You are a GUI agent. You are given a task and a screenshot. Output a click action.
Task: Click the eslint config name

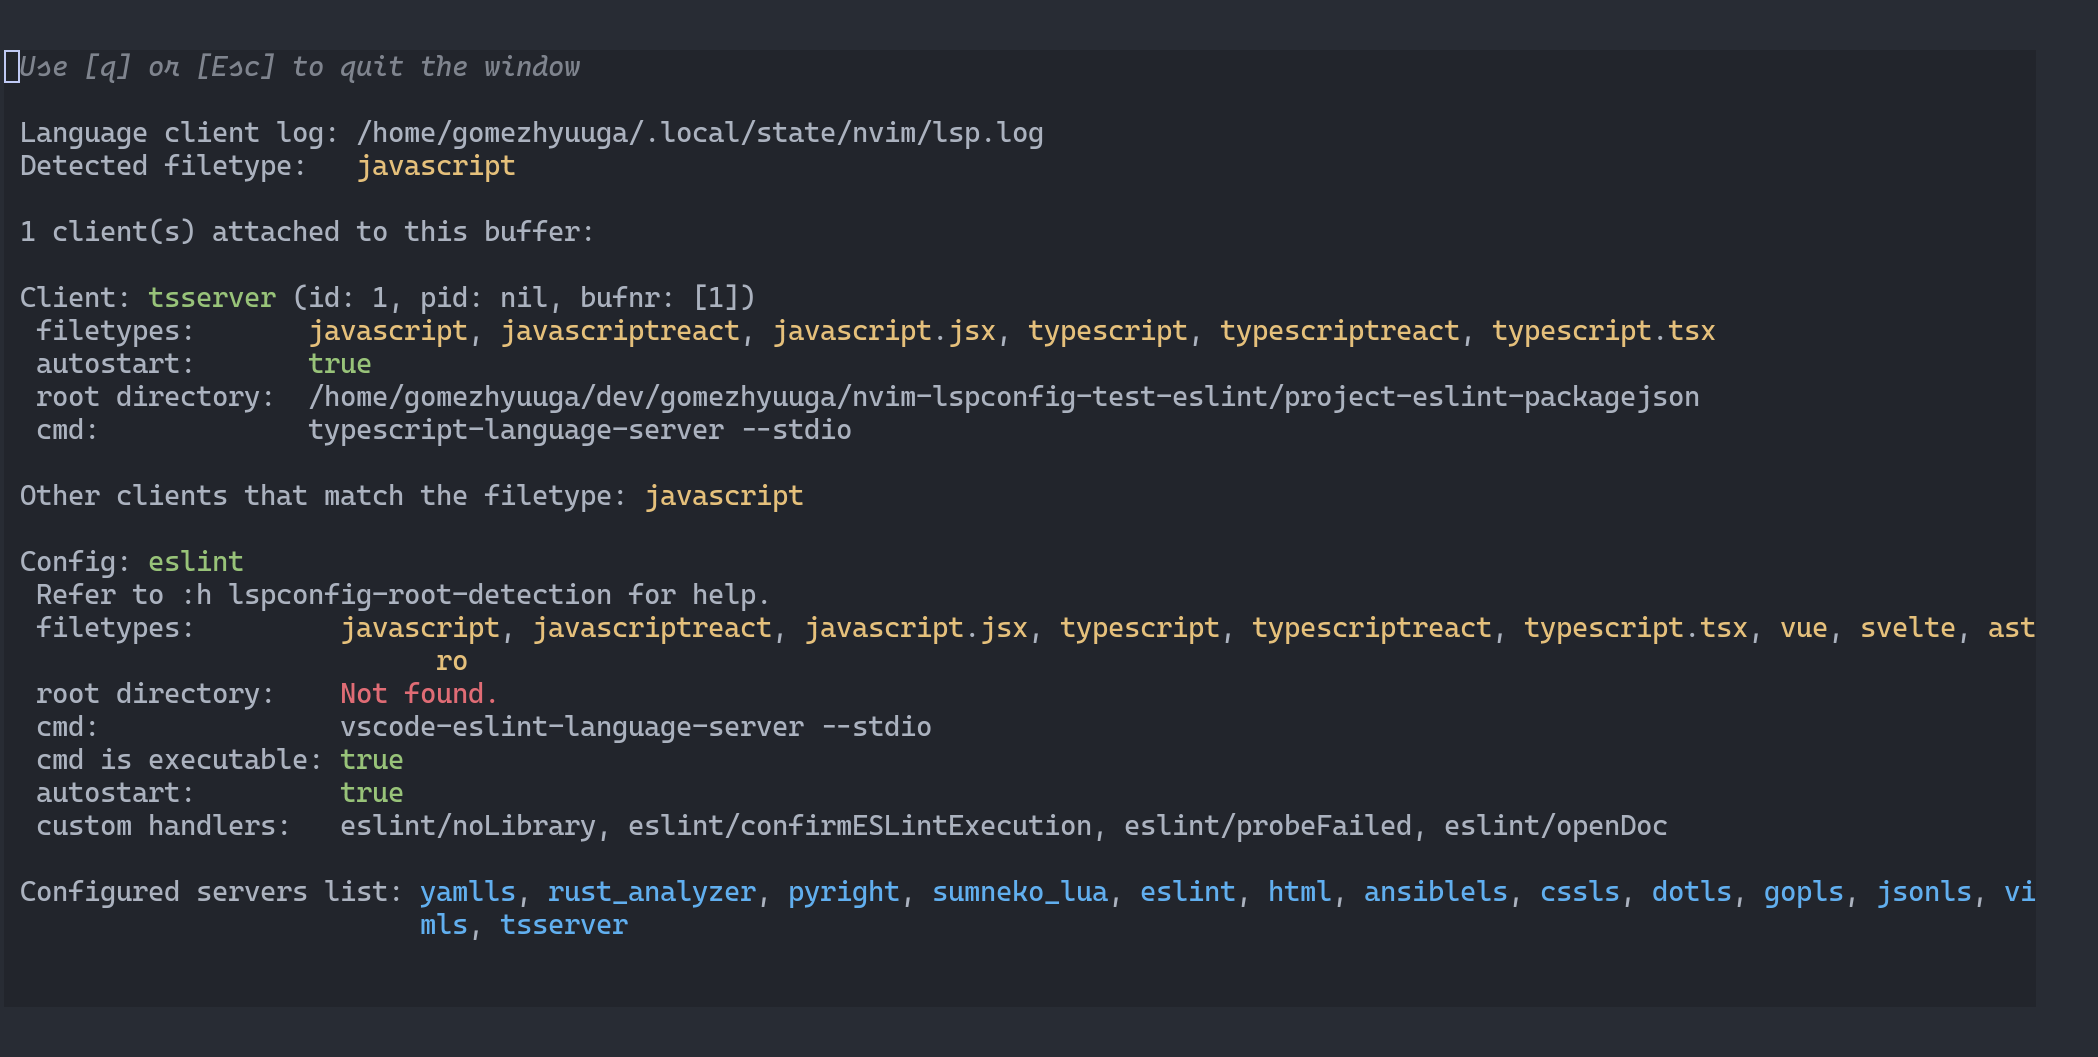[x=196, y=561]
